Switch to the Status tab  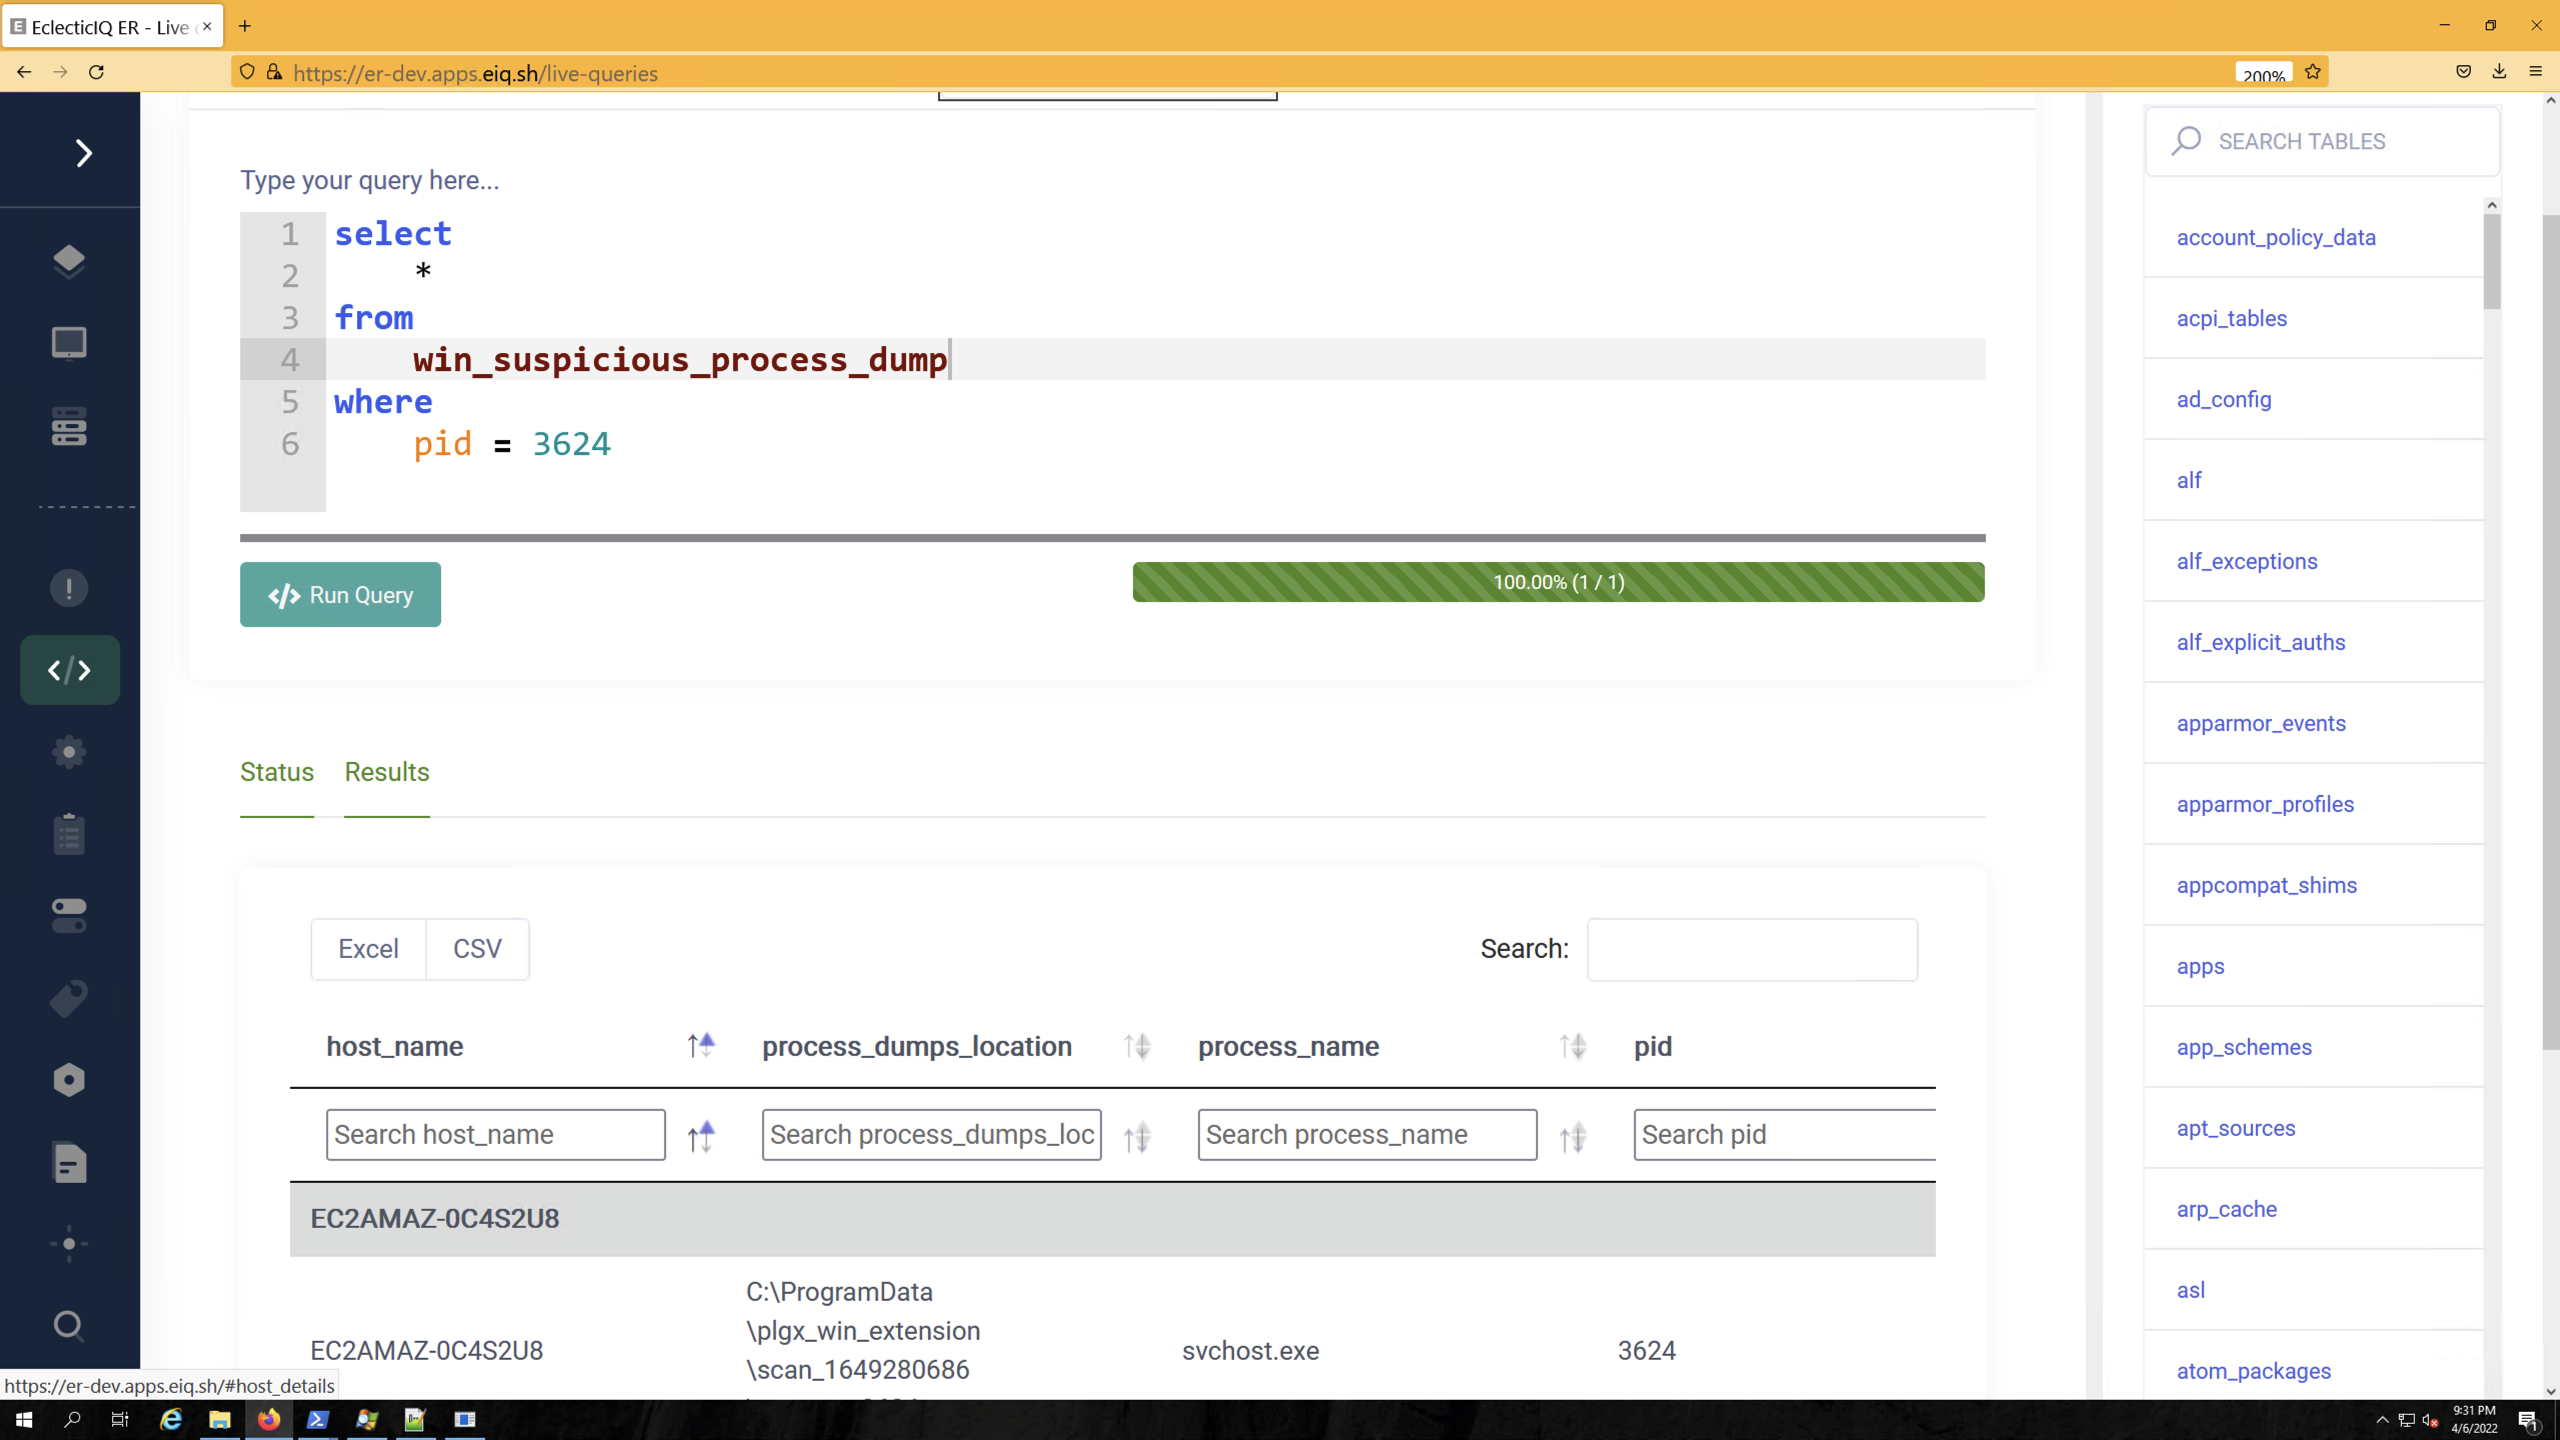click(x=277, y=772)
